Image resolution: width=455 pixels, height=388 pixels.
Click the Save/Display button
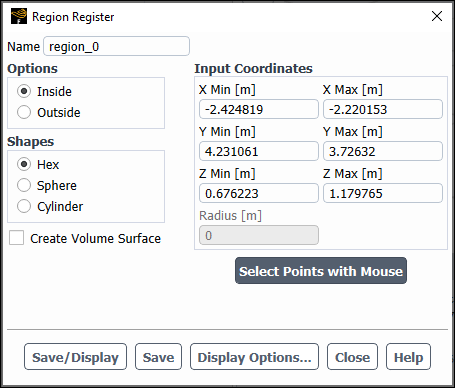(75, 357)
